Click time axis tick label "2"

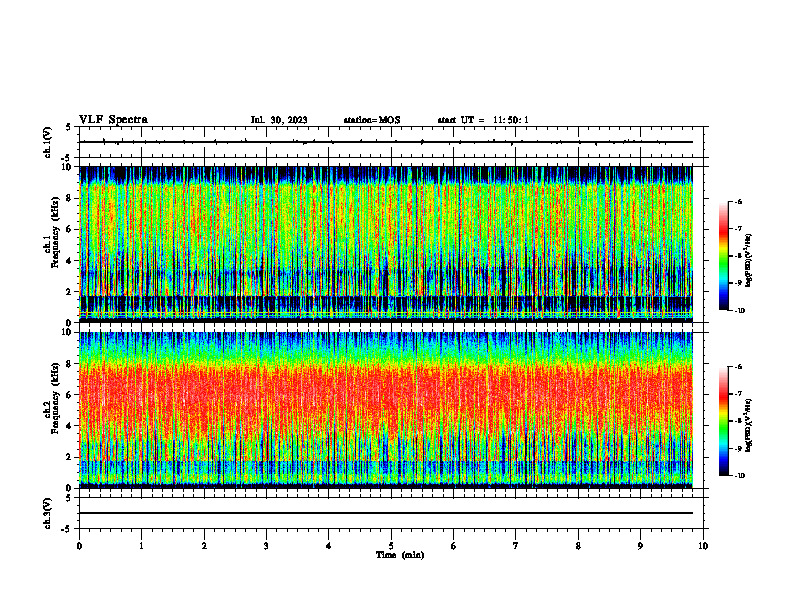(x=204, y=546)
